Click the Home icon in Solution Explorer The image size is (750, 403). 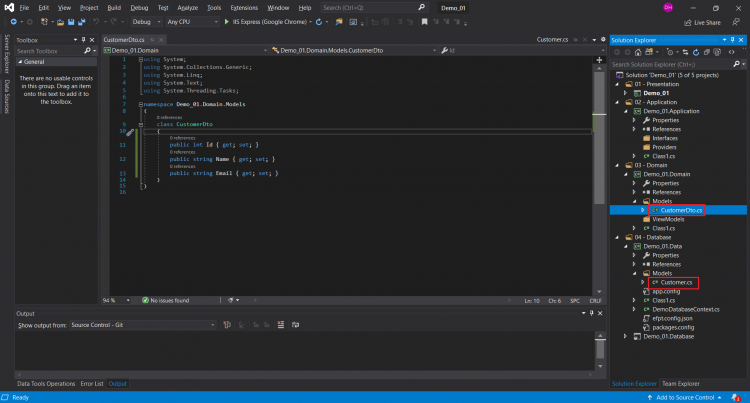(x=640, y=52)
